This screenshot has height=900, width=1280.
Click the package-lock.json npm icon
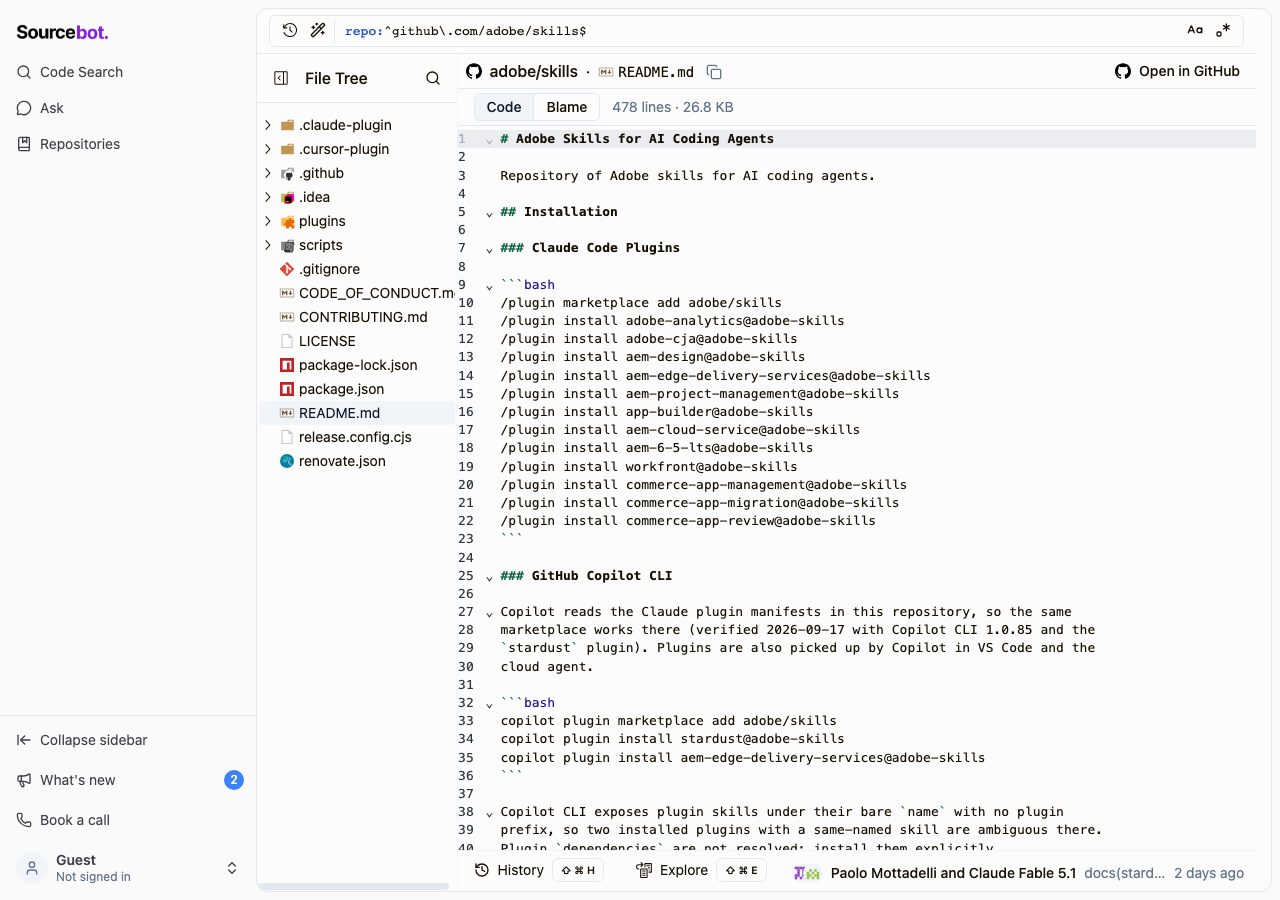pyautogui.click(x=287, y=365)
